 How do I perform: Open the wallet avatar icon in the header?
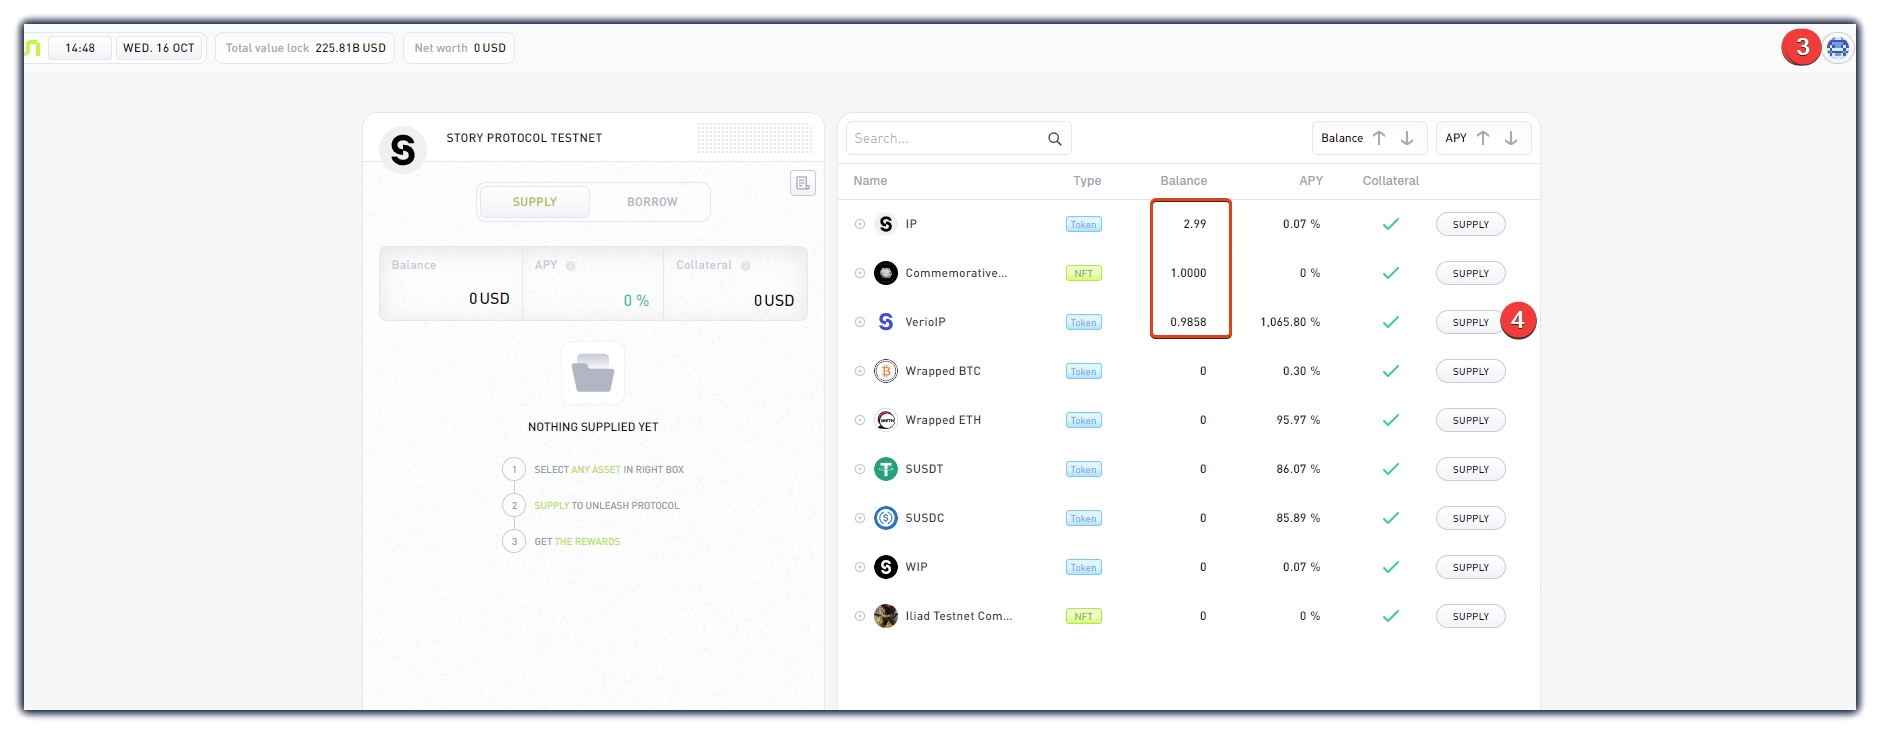(x=1837, y=48)
